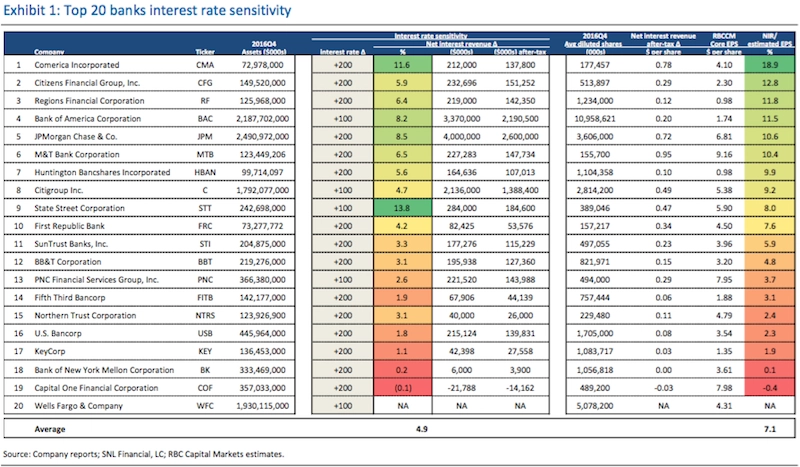The width and height of the screenshot is (800, 467).
Task: Select Wells Fargo & Company name
Action: [79, 406]
